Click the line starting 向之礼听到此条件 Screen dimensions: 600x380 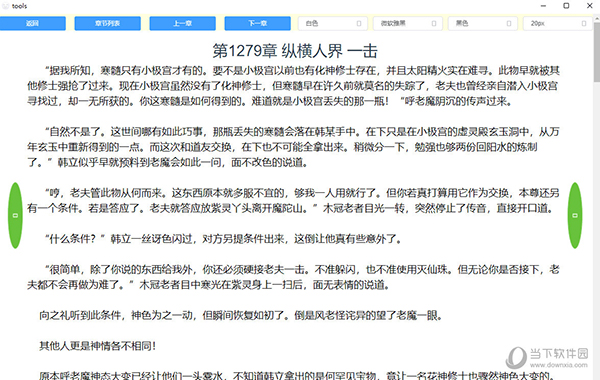(x=241, y=315)
